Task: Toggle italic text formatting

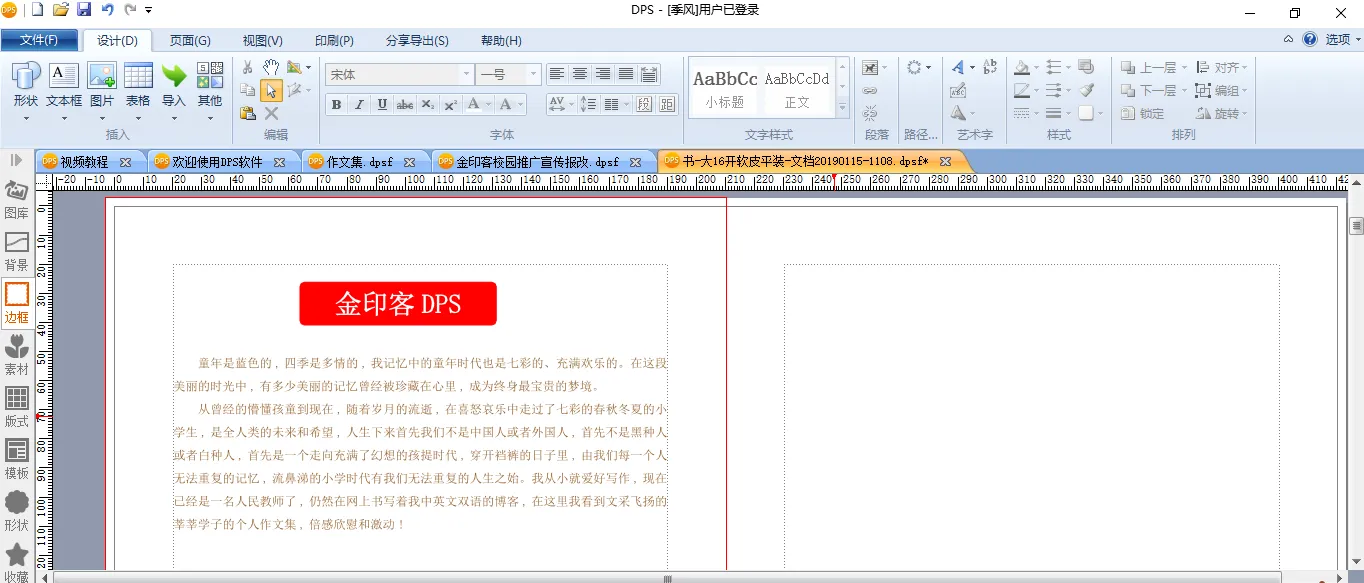Action: coord(359,104)
